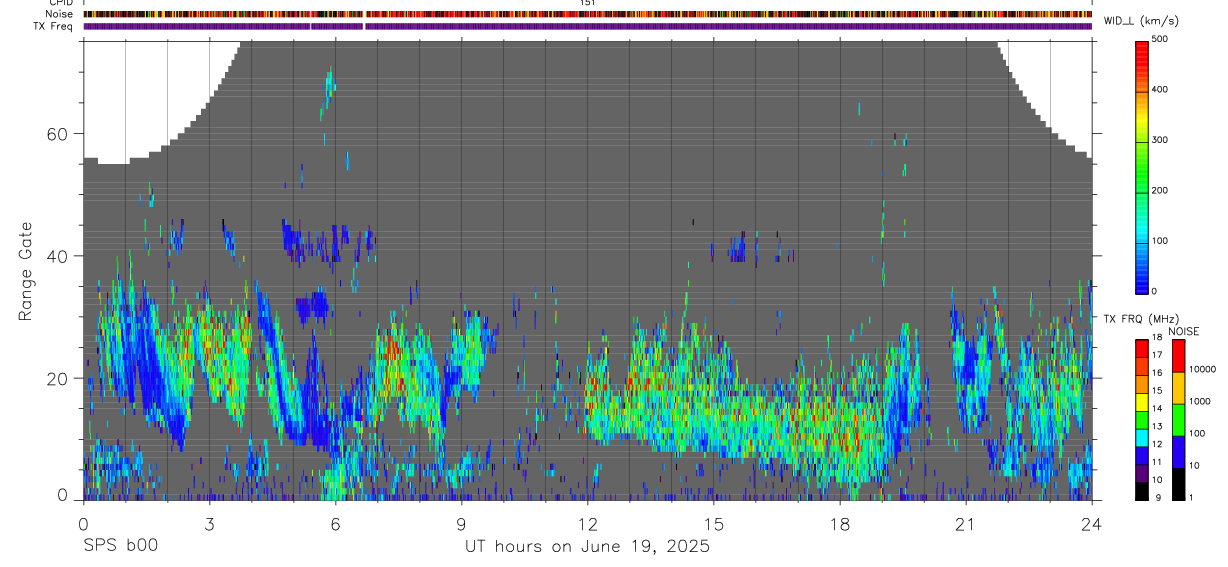
Task: Click the 'NOISE' legend title
Action: [x=1184, y=331]
